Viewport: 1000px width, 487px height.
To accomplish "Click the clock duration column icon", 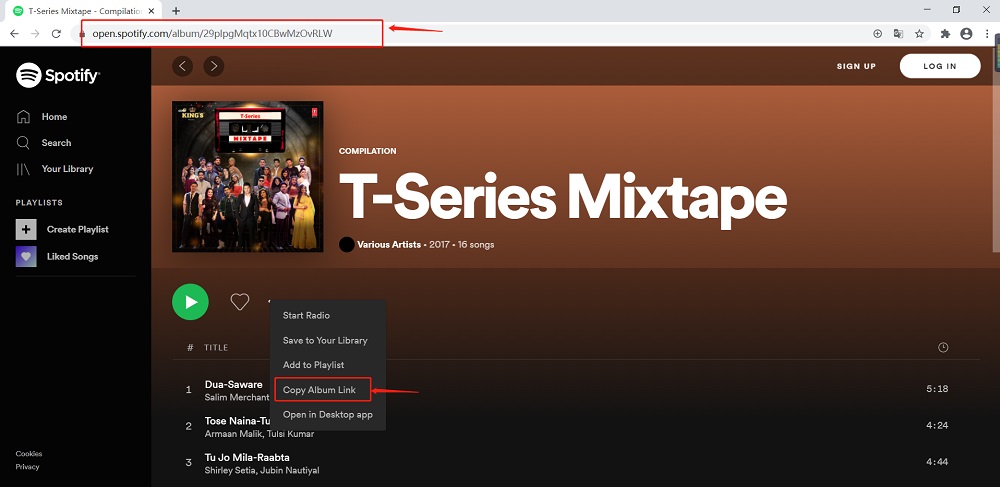I will [x=943, y=347].
